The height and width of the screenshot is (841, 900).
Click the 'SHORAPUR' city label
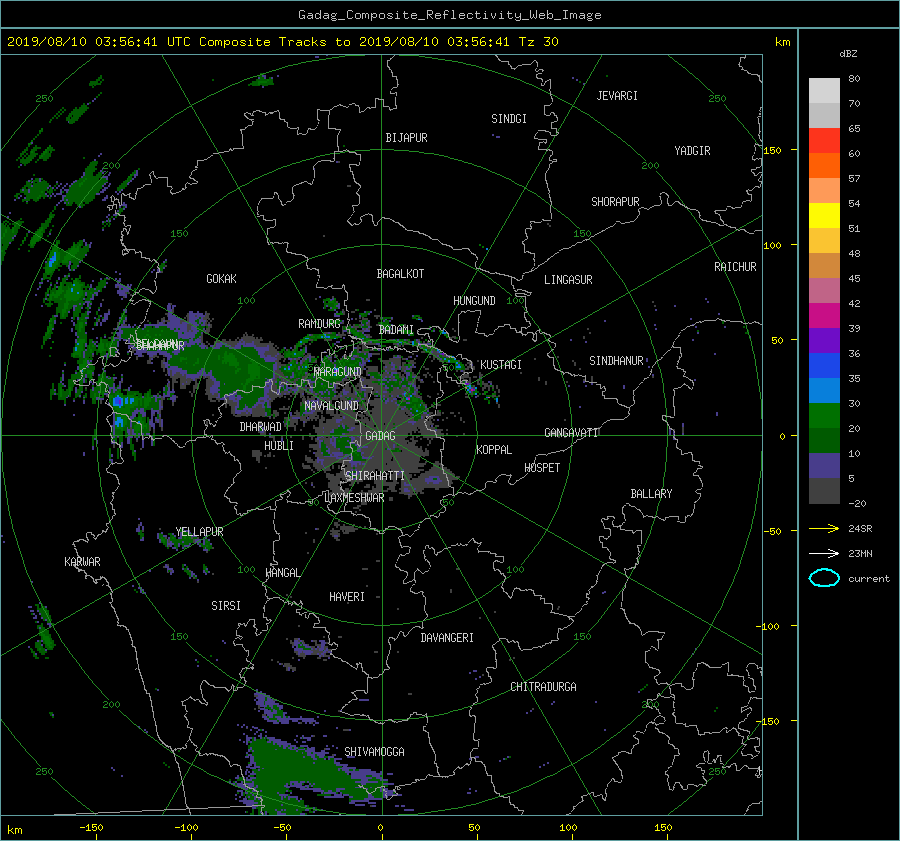click(x=615, y=202)
